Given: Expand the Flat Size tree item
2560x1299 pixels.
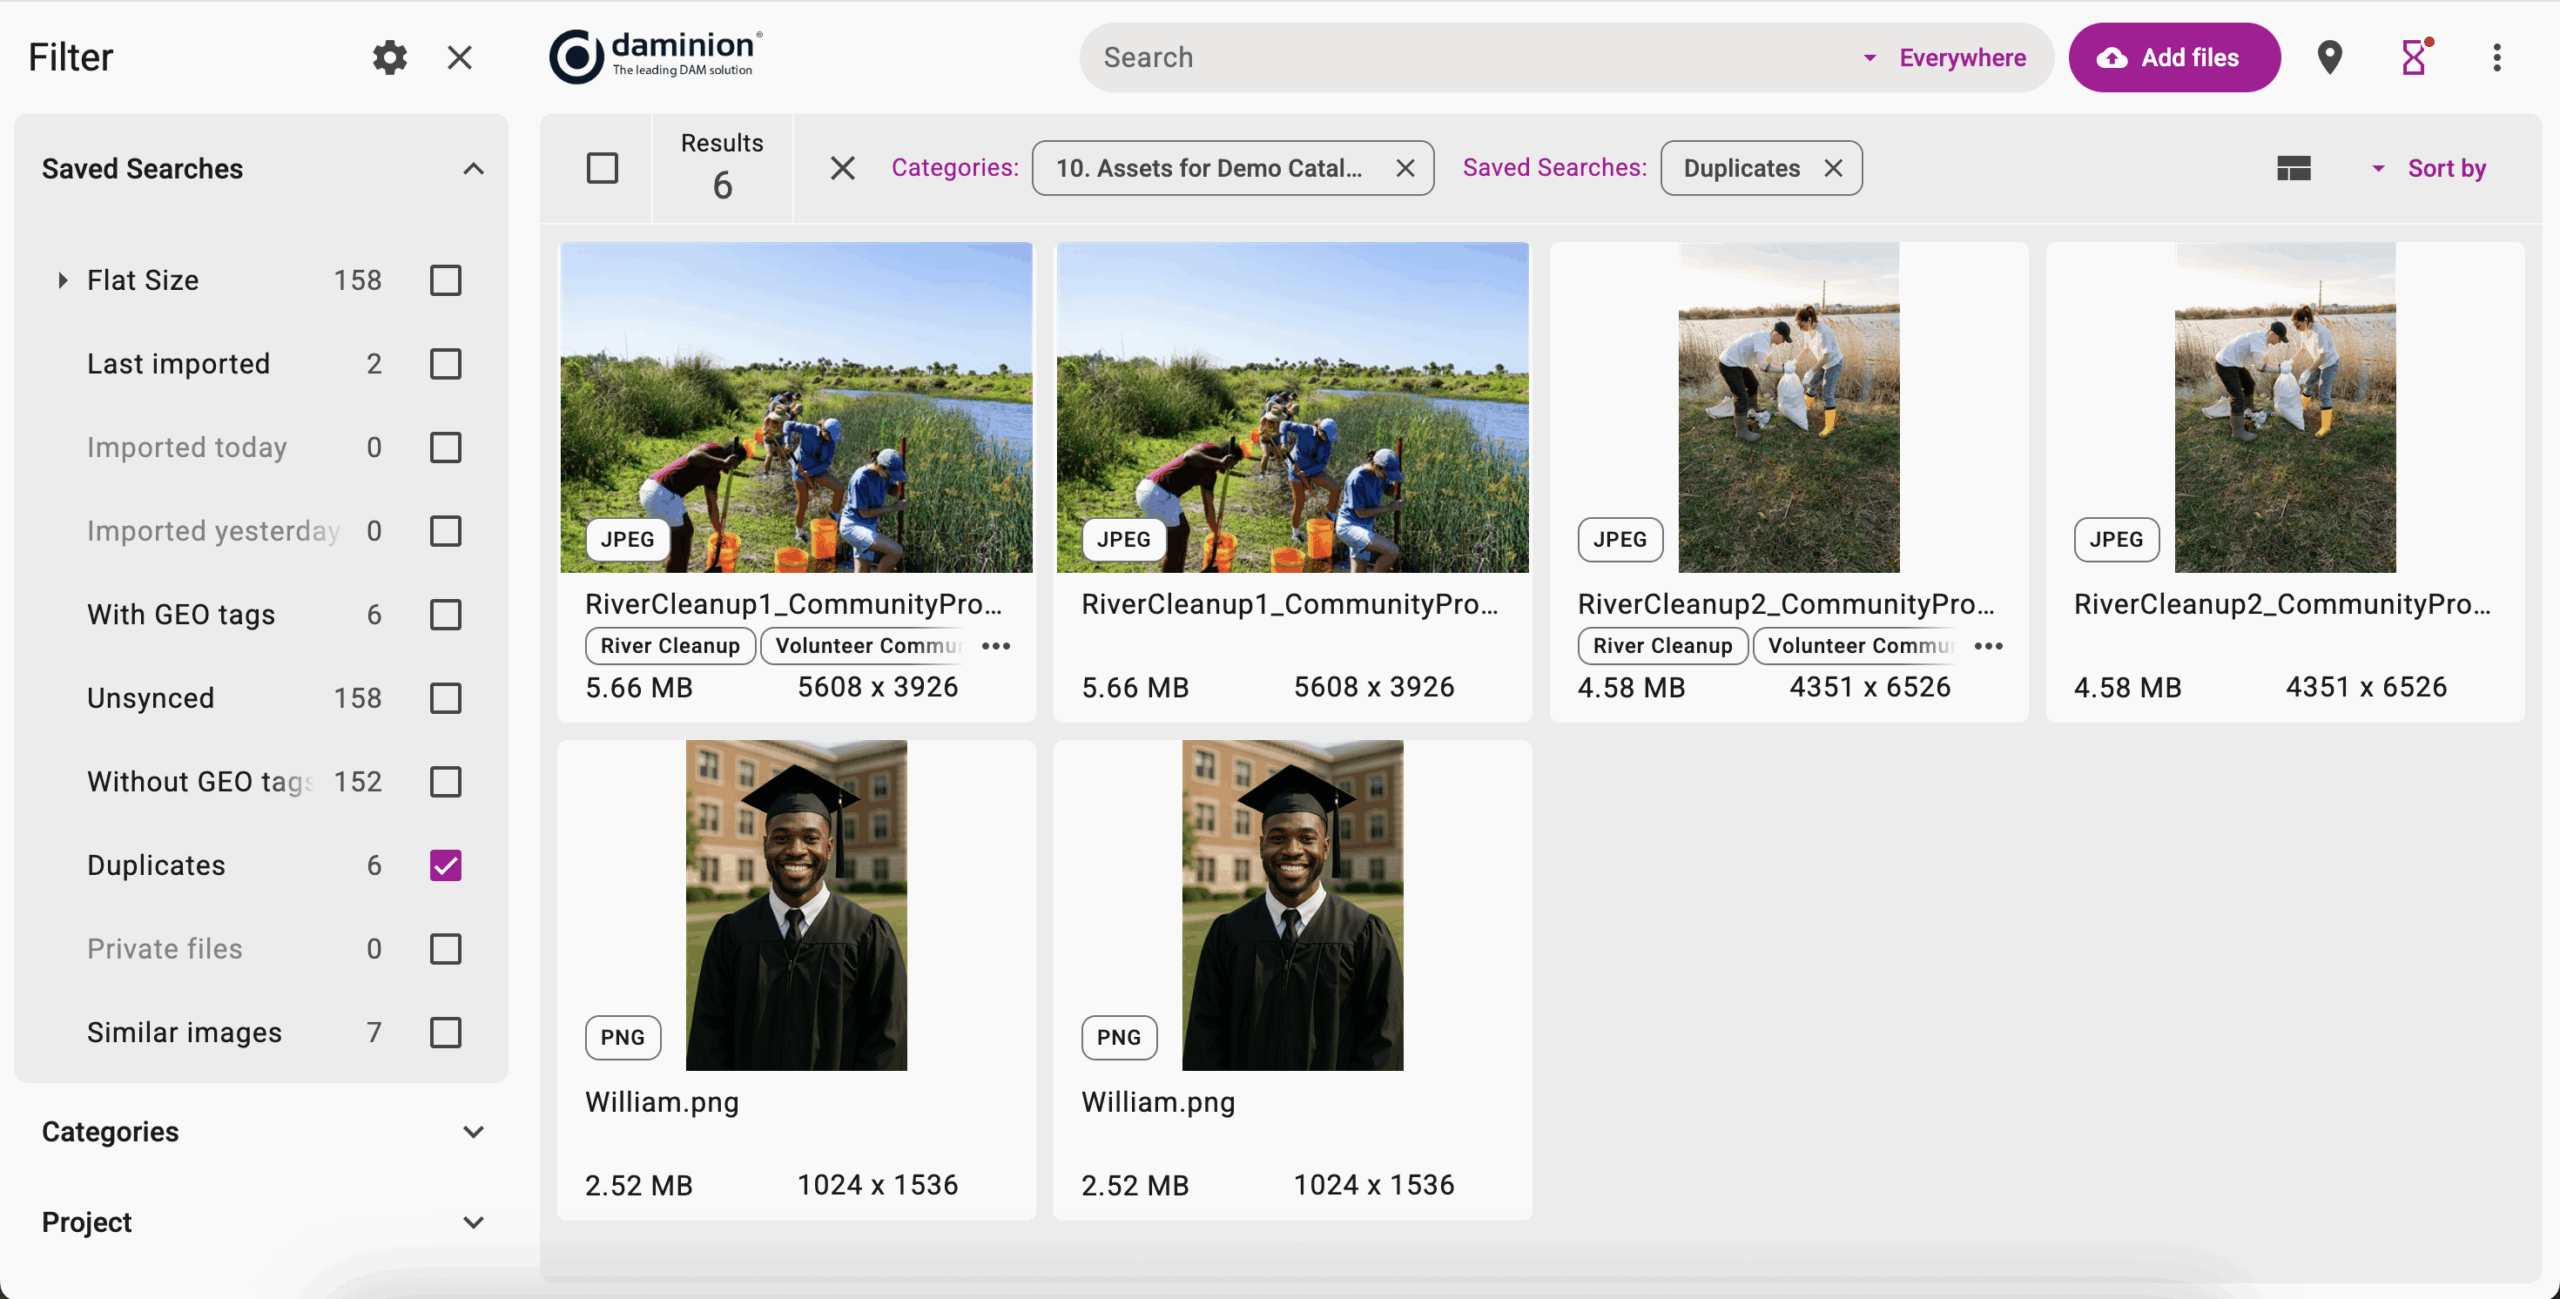Looking at the screenshot, I should pyautogui.click(x=62, y=280).
